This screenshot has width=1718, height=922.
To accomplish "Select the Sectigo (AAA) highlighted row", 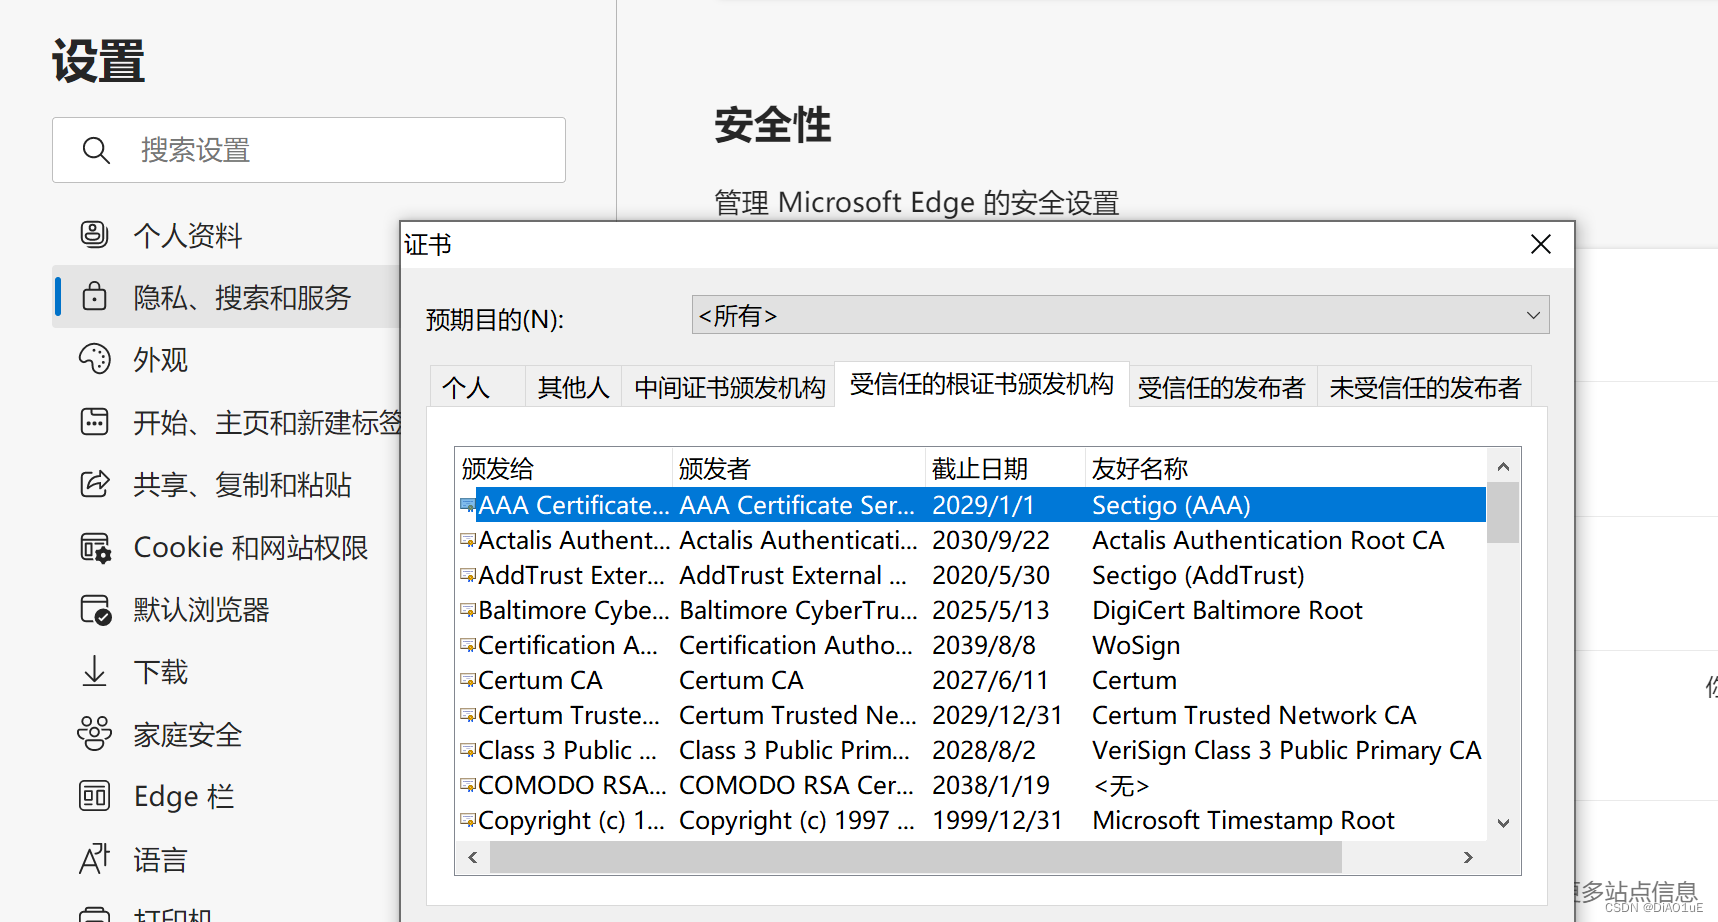I will tap(972, 505).
